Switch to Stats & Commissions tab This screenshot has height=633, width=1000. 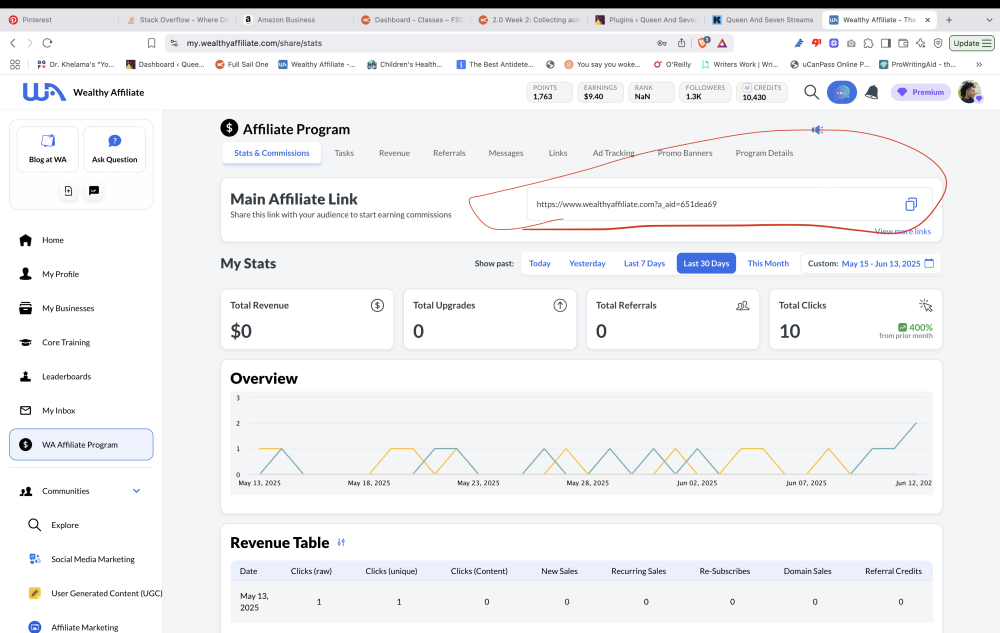pyautogui.click(x=272, y=153)
